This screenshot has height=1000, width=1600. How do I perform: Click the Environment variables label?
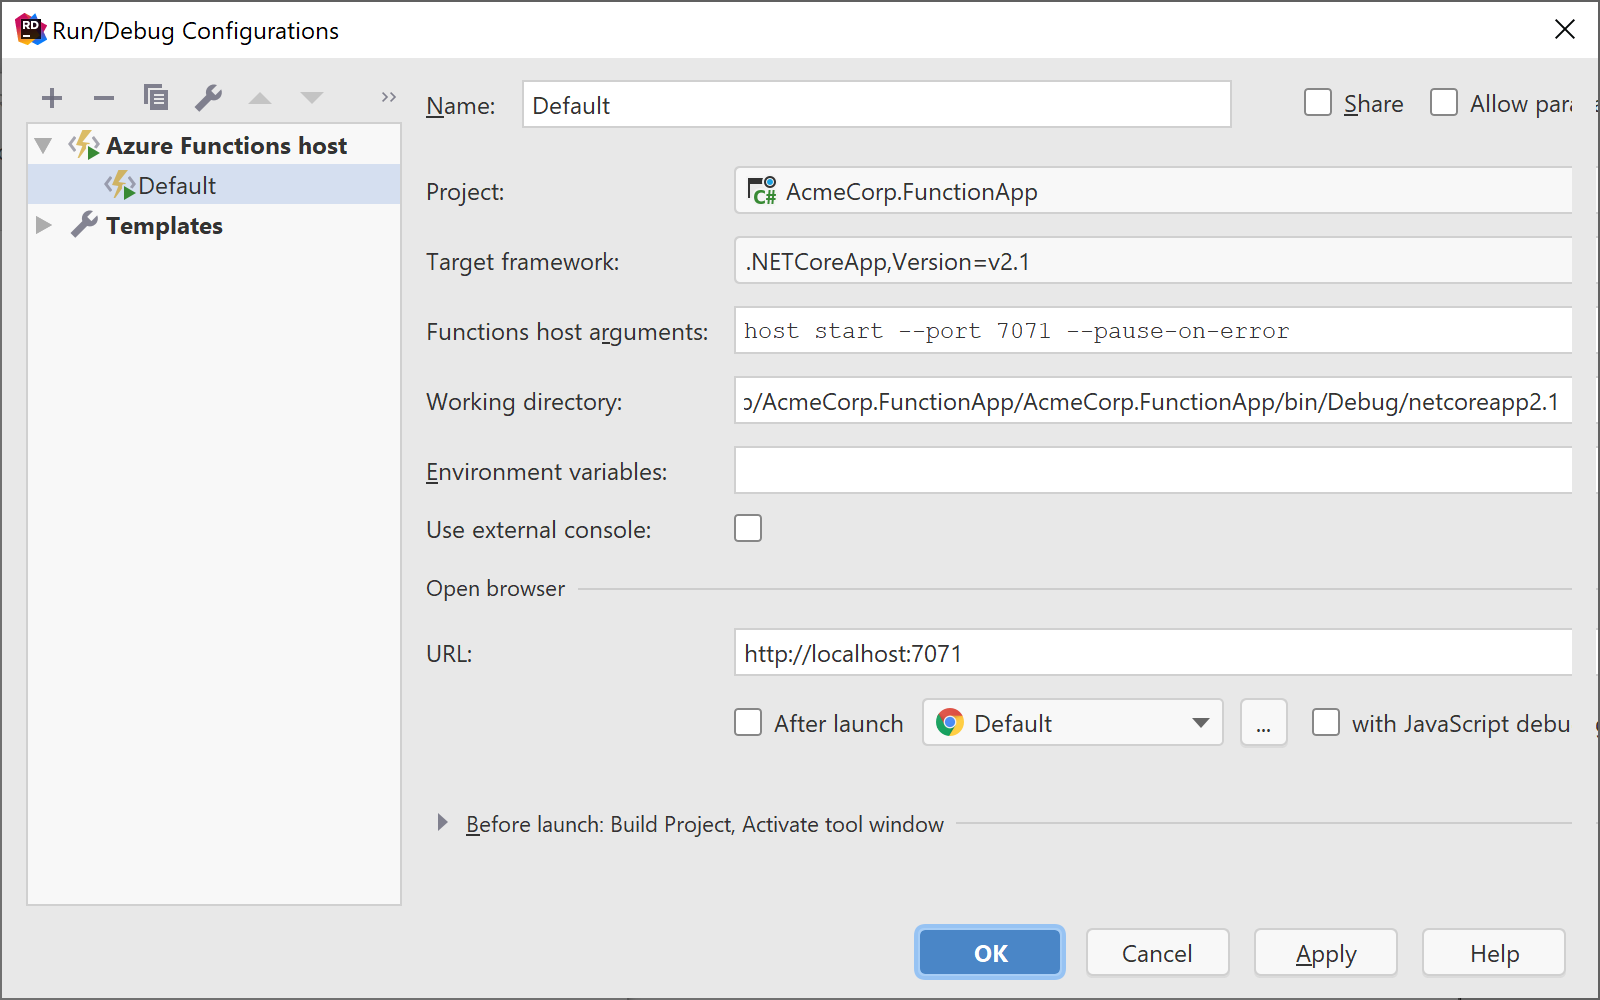[546, 472]
